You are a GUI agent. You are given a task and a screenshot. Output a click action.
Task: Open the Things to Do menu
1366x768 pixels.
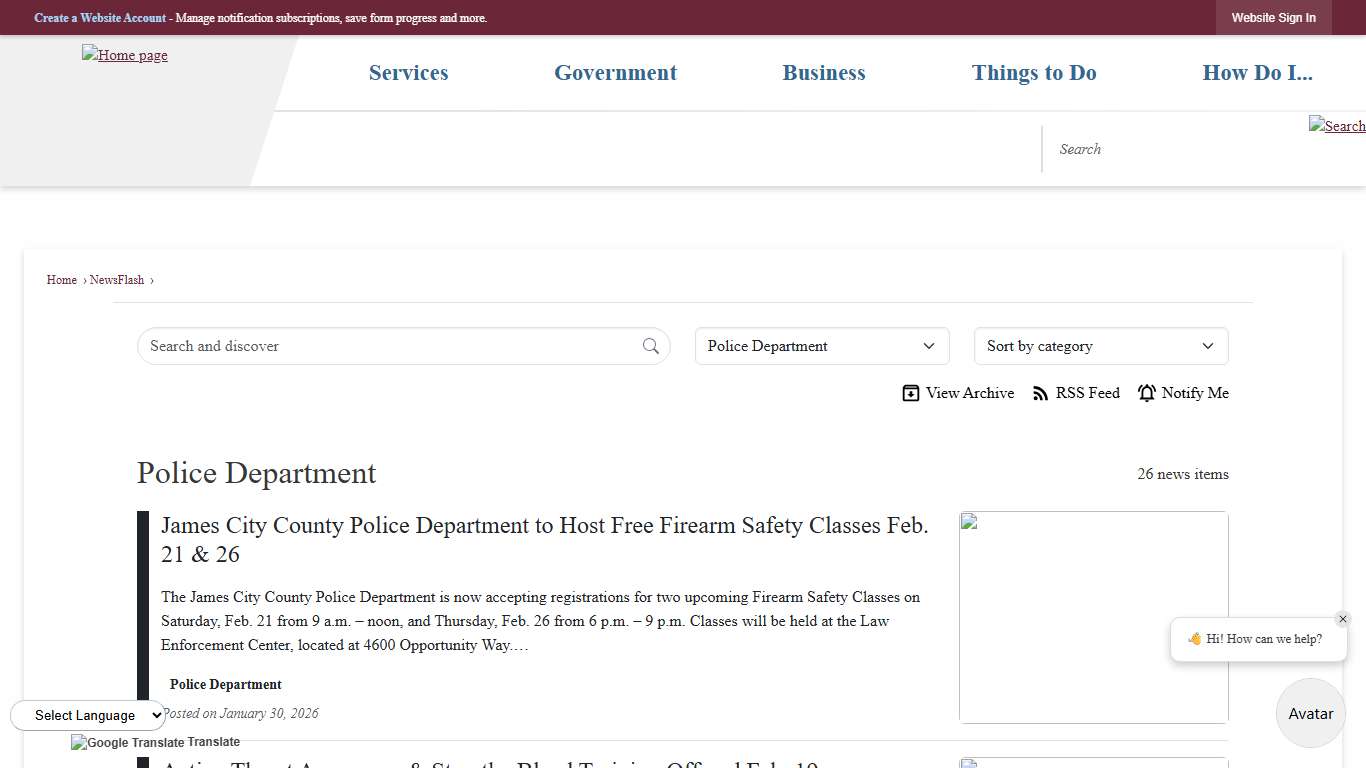pyautogui.click(x=1034, y=73)
